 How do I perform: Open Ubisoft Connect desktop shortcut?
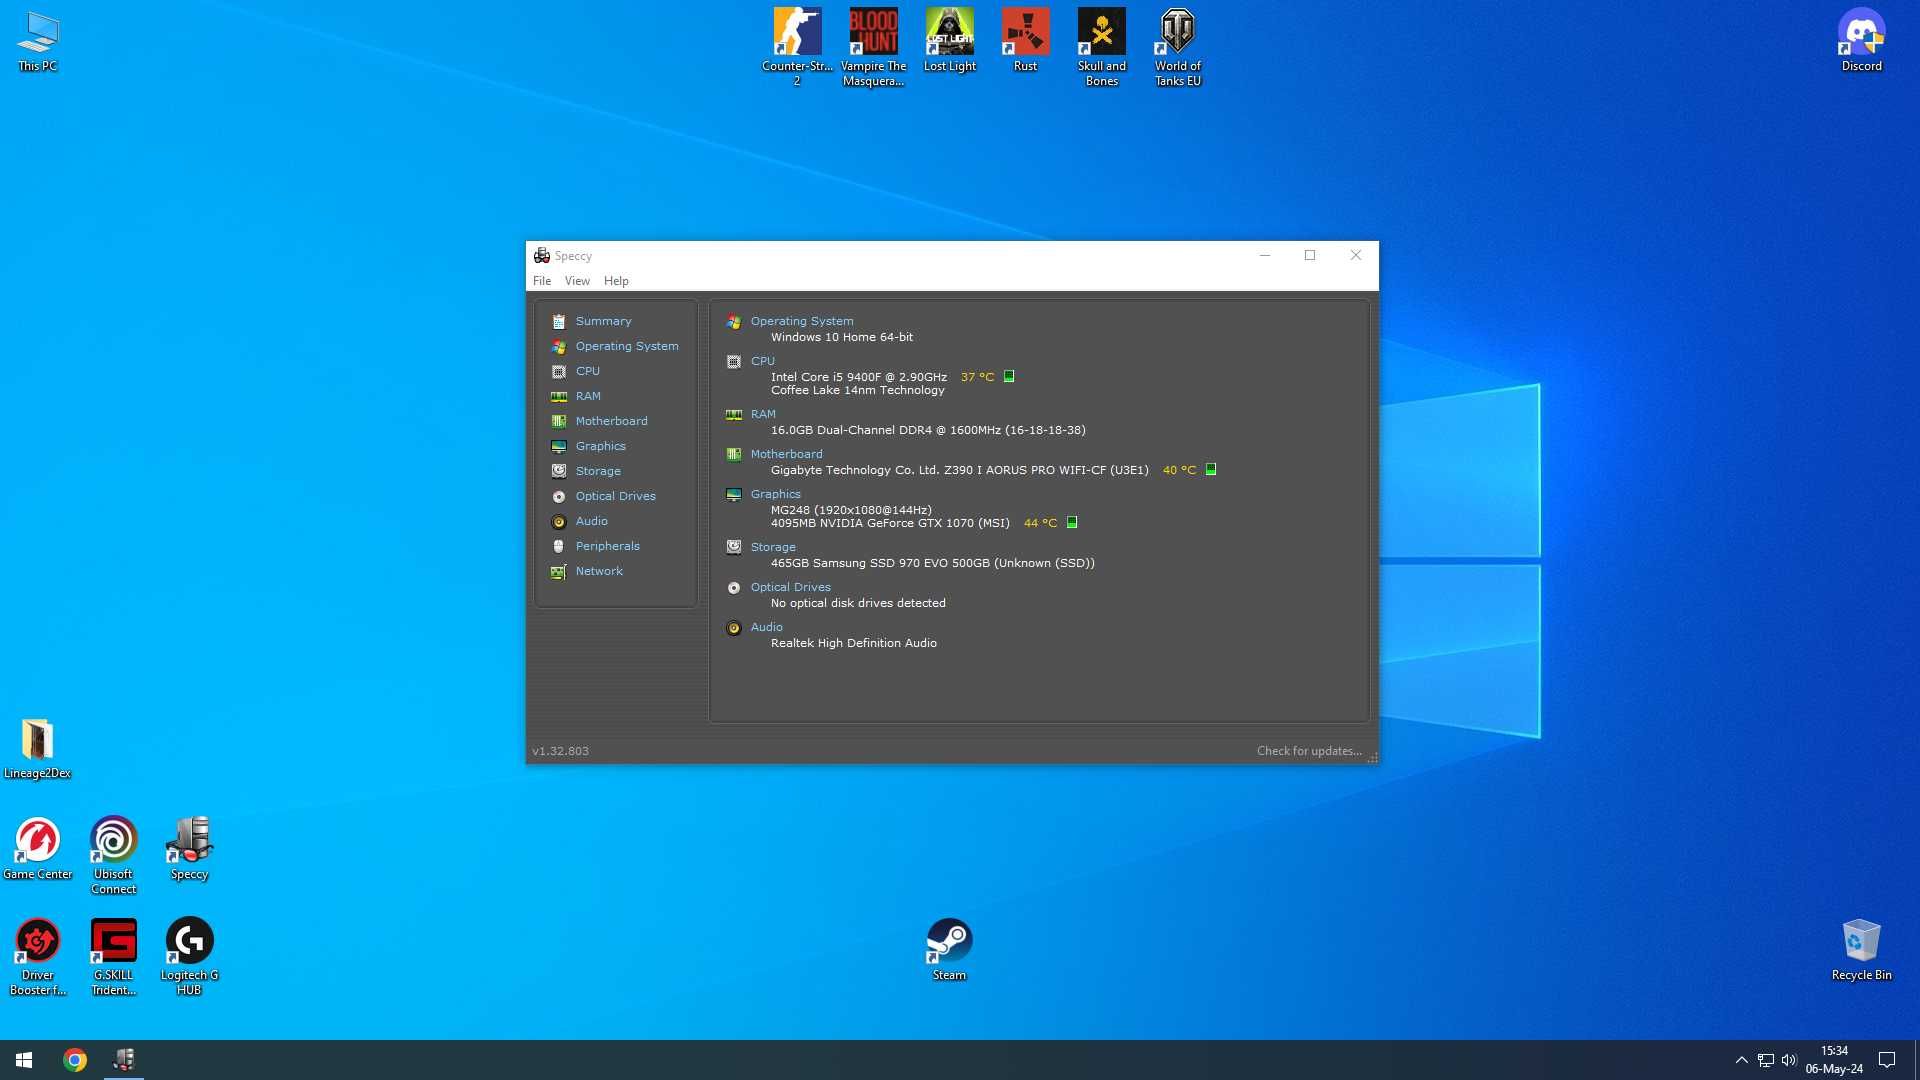113,855
